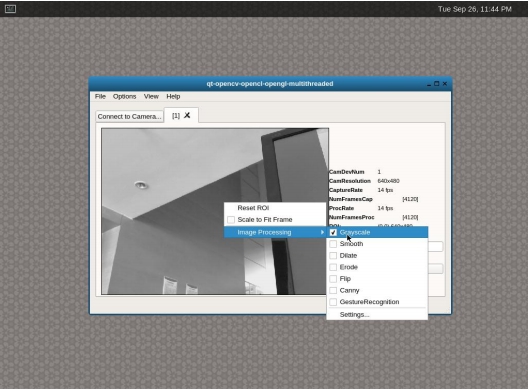Expand the Image Processing submenu arrow
528x390 pixels.
coord(322,232)
